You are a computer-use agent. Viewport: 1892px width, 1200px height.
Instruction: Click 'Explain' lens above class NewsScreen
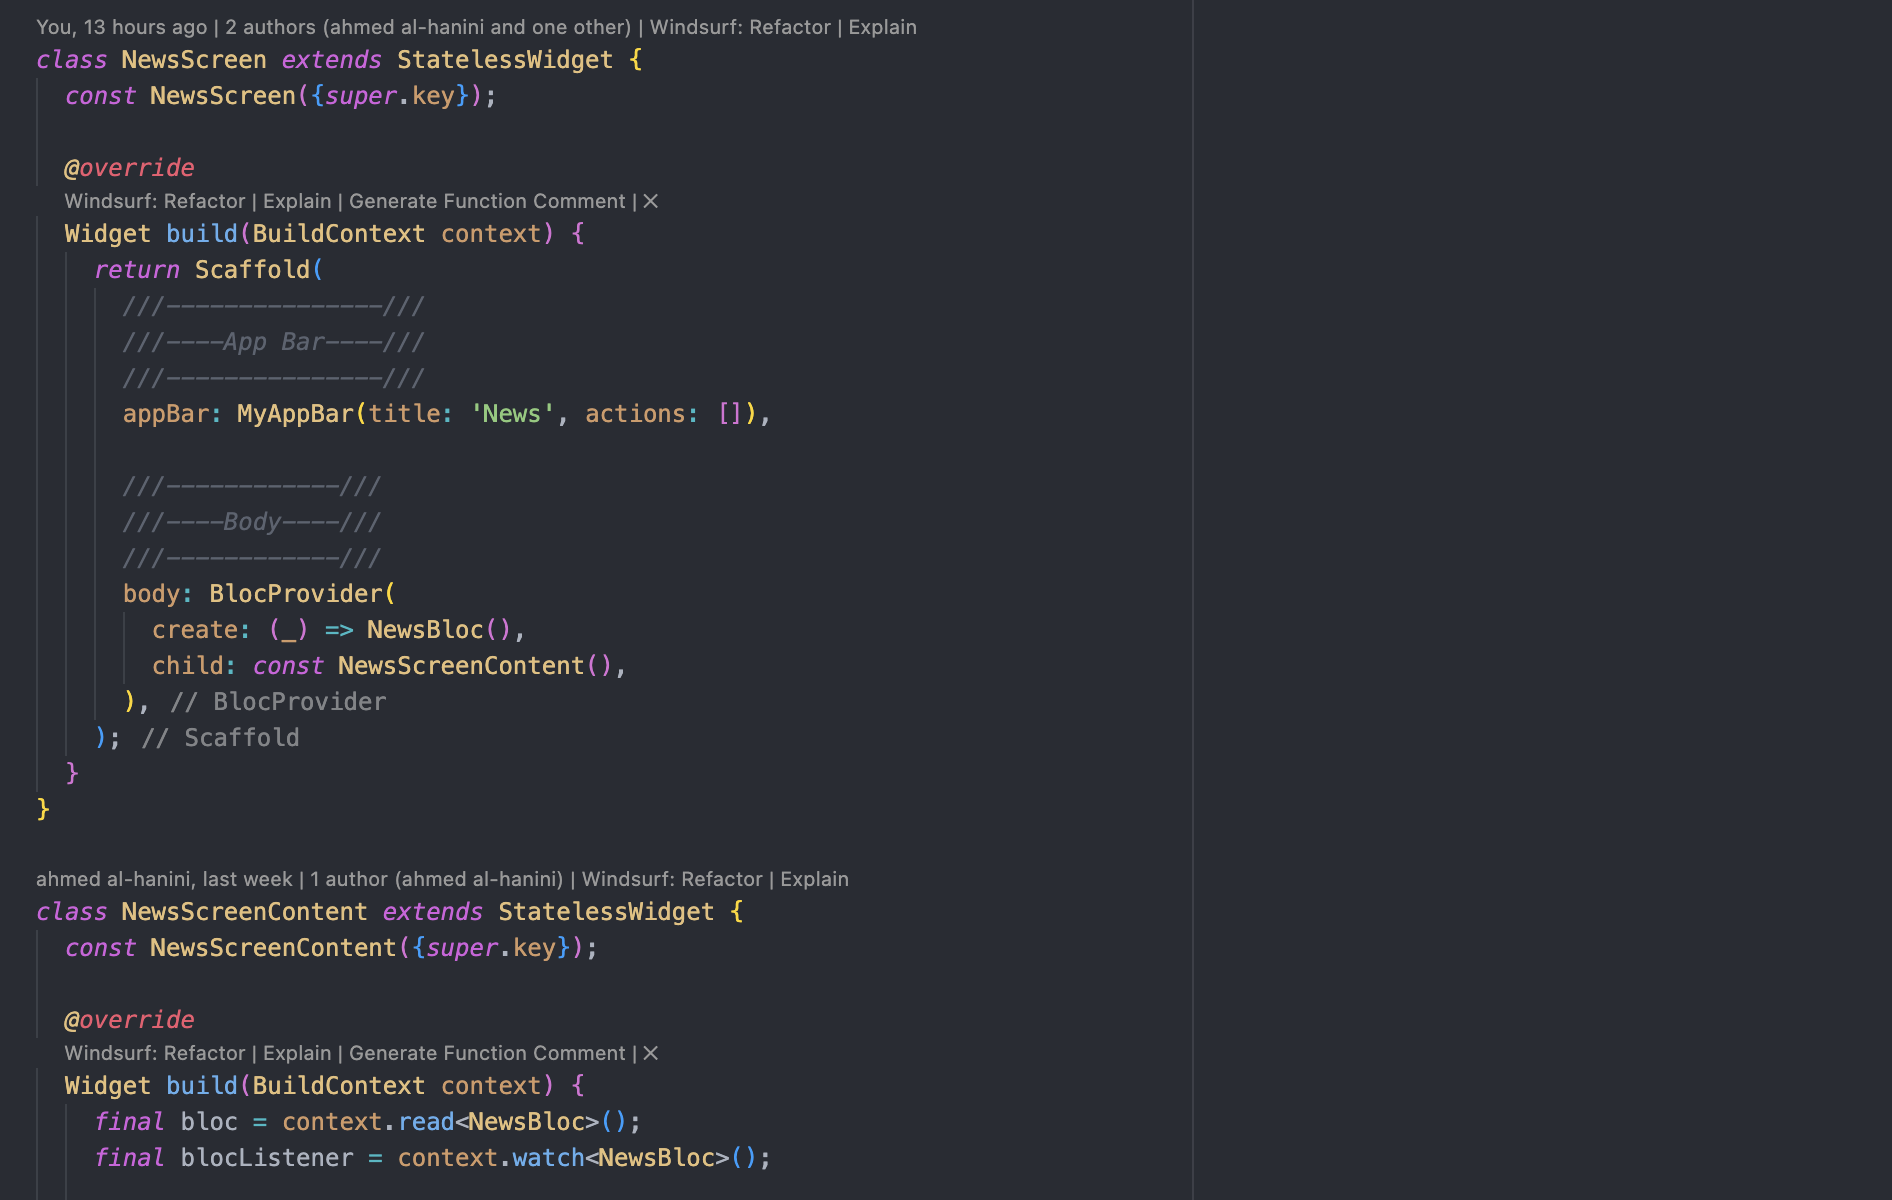882,27
